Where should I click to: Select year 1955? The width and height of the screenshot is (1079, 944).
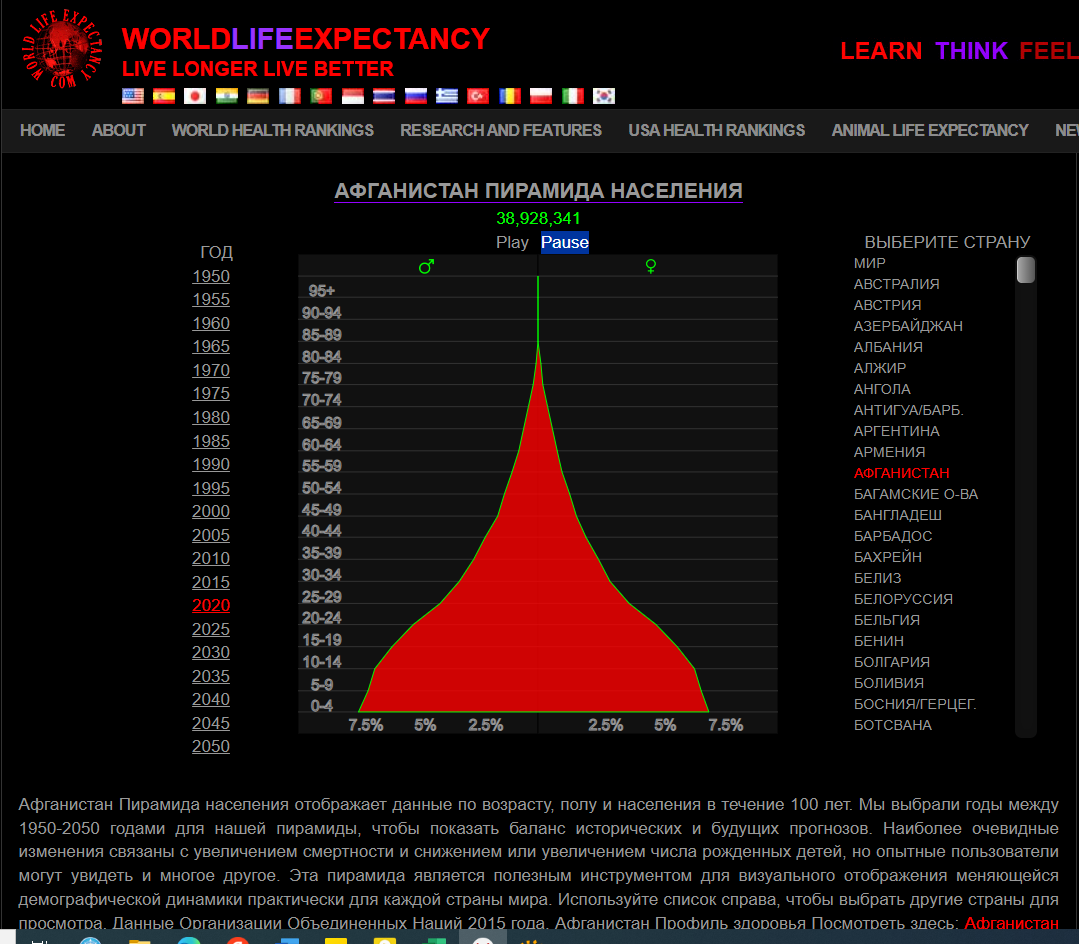pos(211,299)
